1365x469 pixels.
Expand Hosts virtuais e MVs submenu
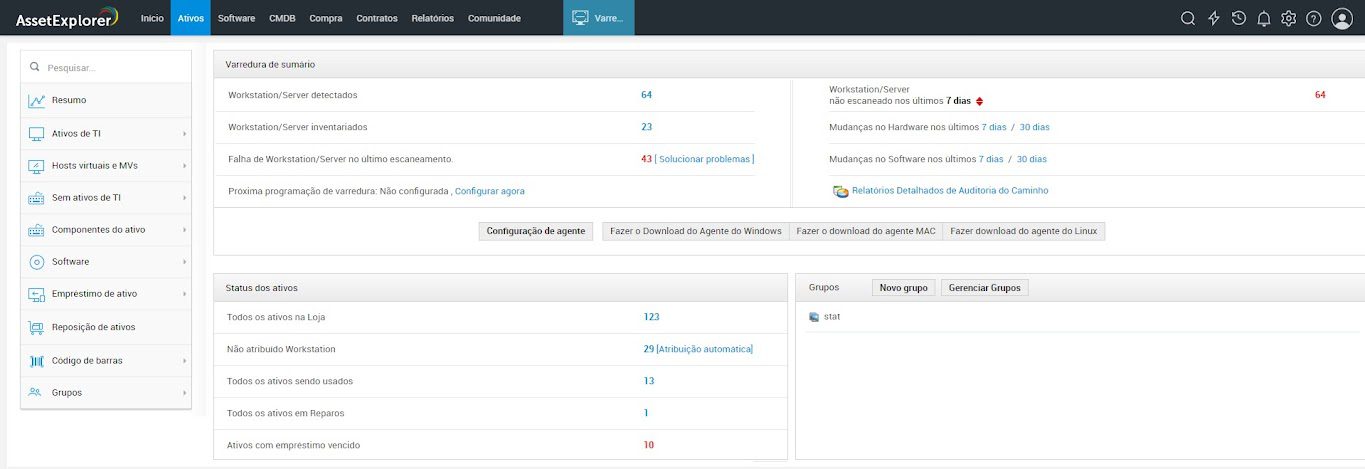pos(185,166)
